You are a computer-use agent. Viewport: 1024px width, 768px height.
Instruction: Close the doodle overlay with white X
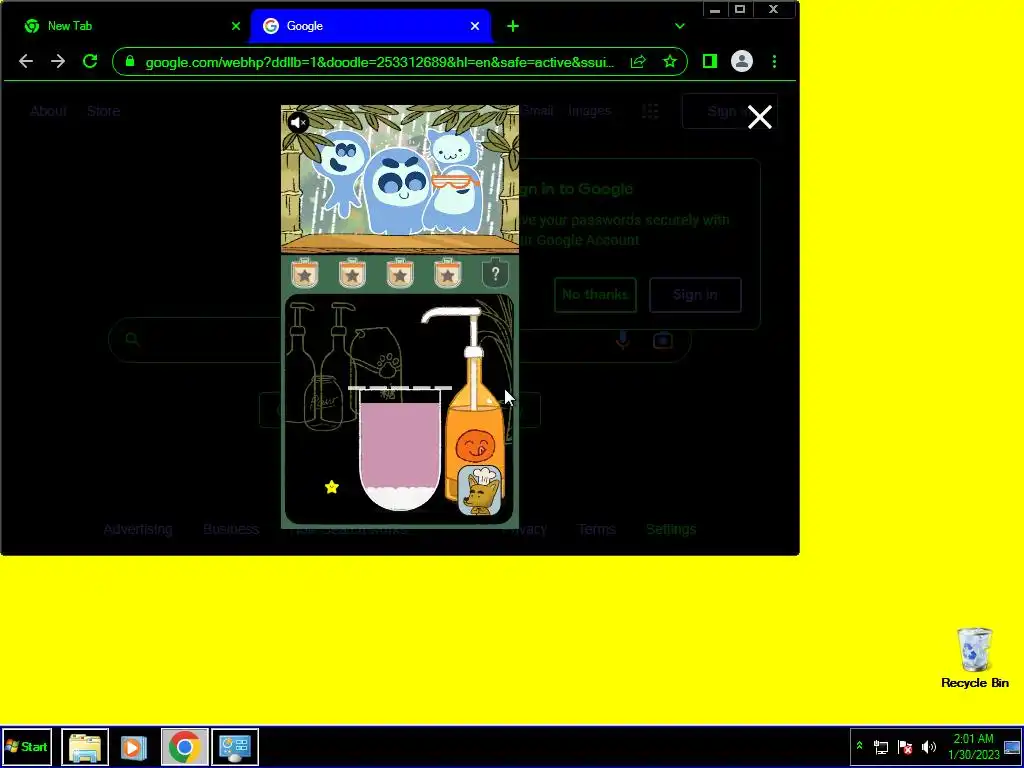pos(760,118)
